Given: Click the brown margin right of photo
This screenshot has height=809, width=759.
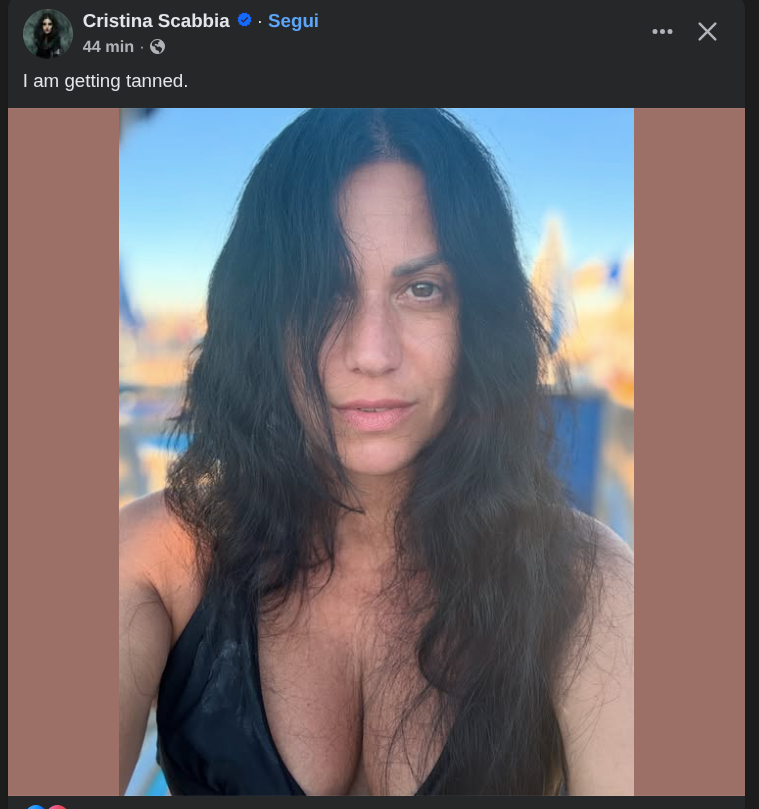Looking at the screenshot, I should (689, 451).
